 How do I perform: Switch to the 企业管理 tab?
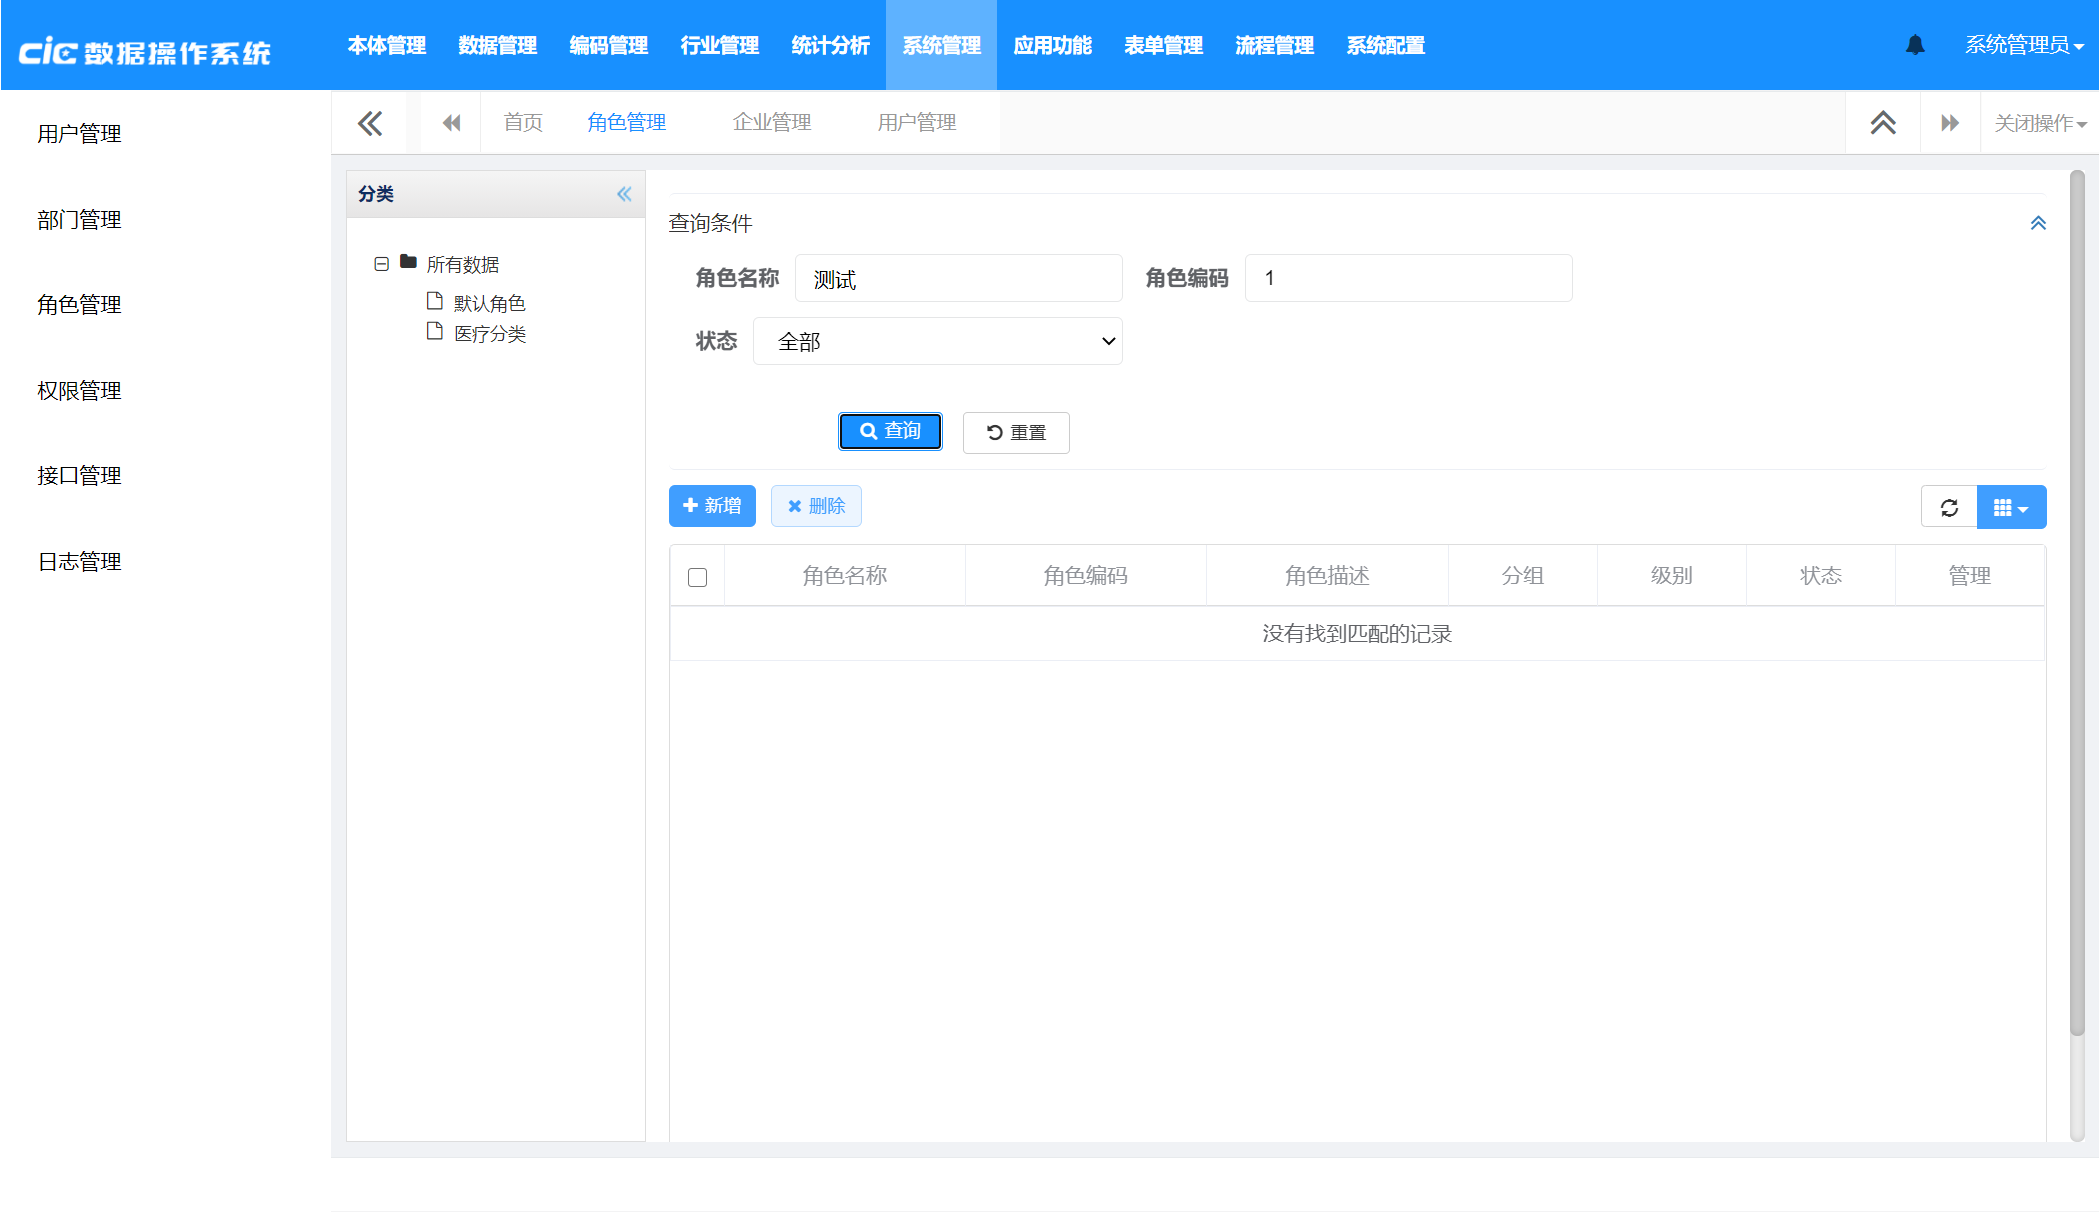point(771,122)
